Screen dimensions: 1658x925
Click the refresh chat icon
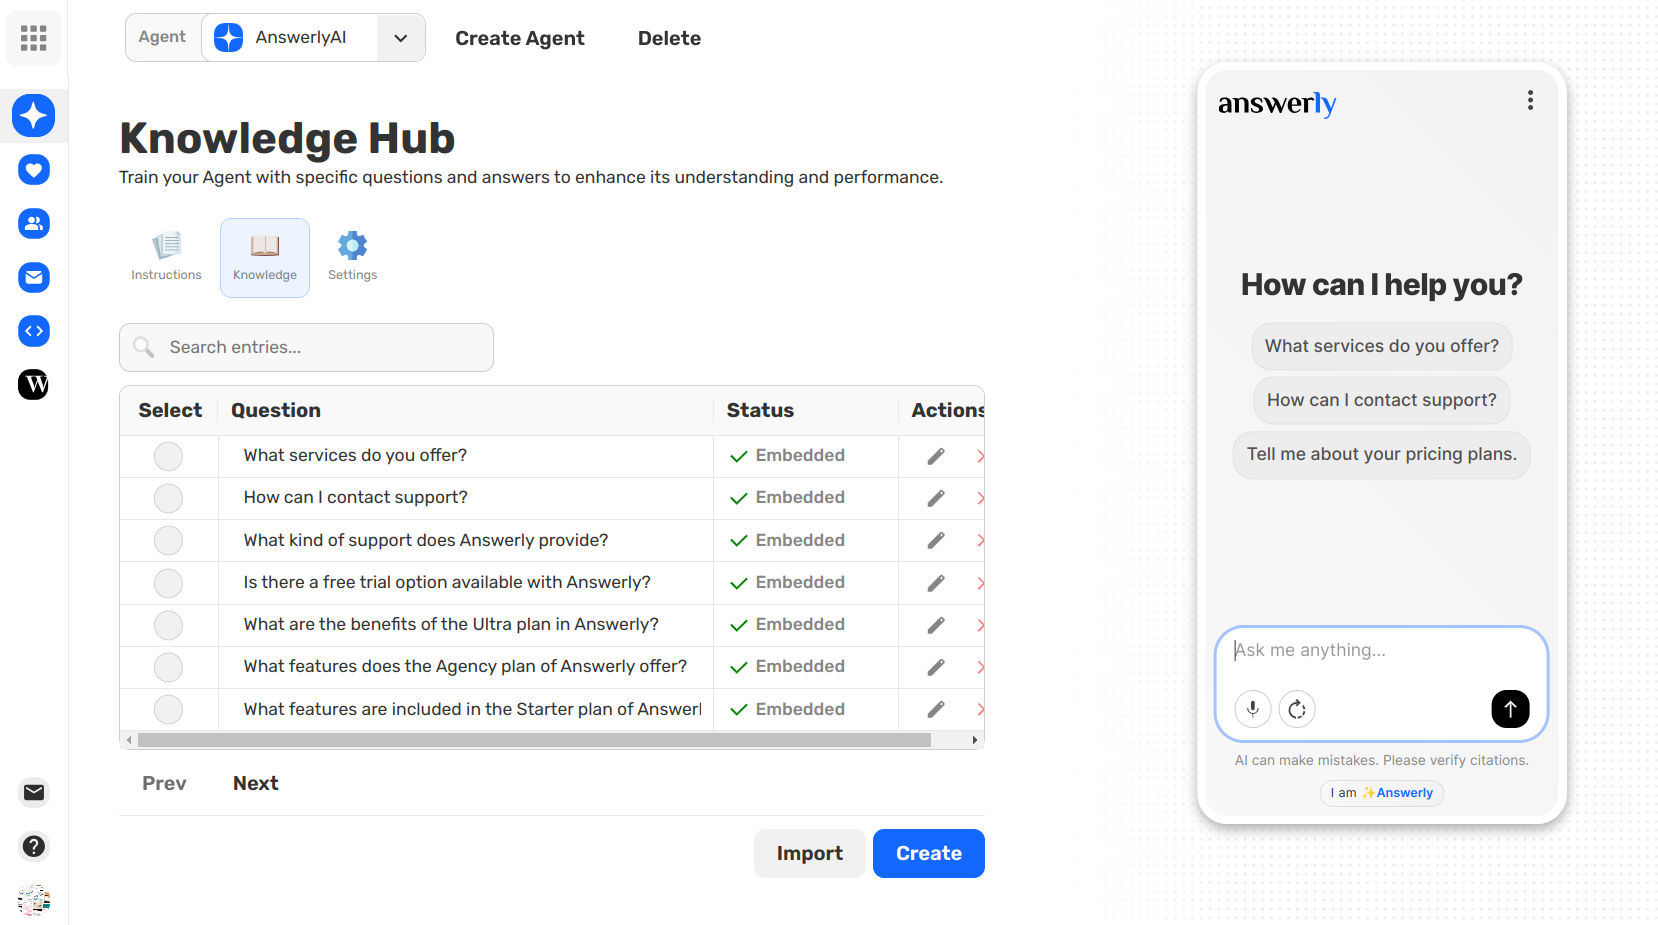pyautogui.click(x=1297, y=709)
